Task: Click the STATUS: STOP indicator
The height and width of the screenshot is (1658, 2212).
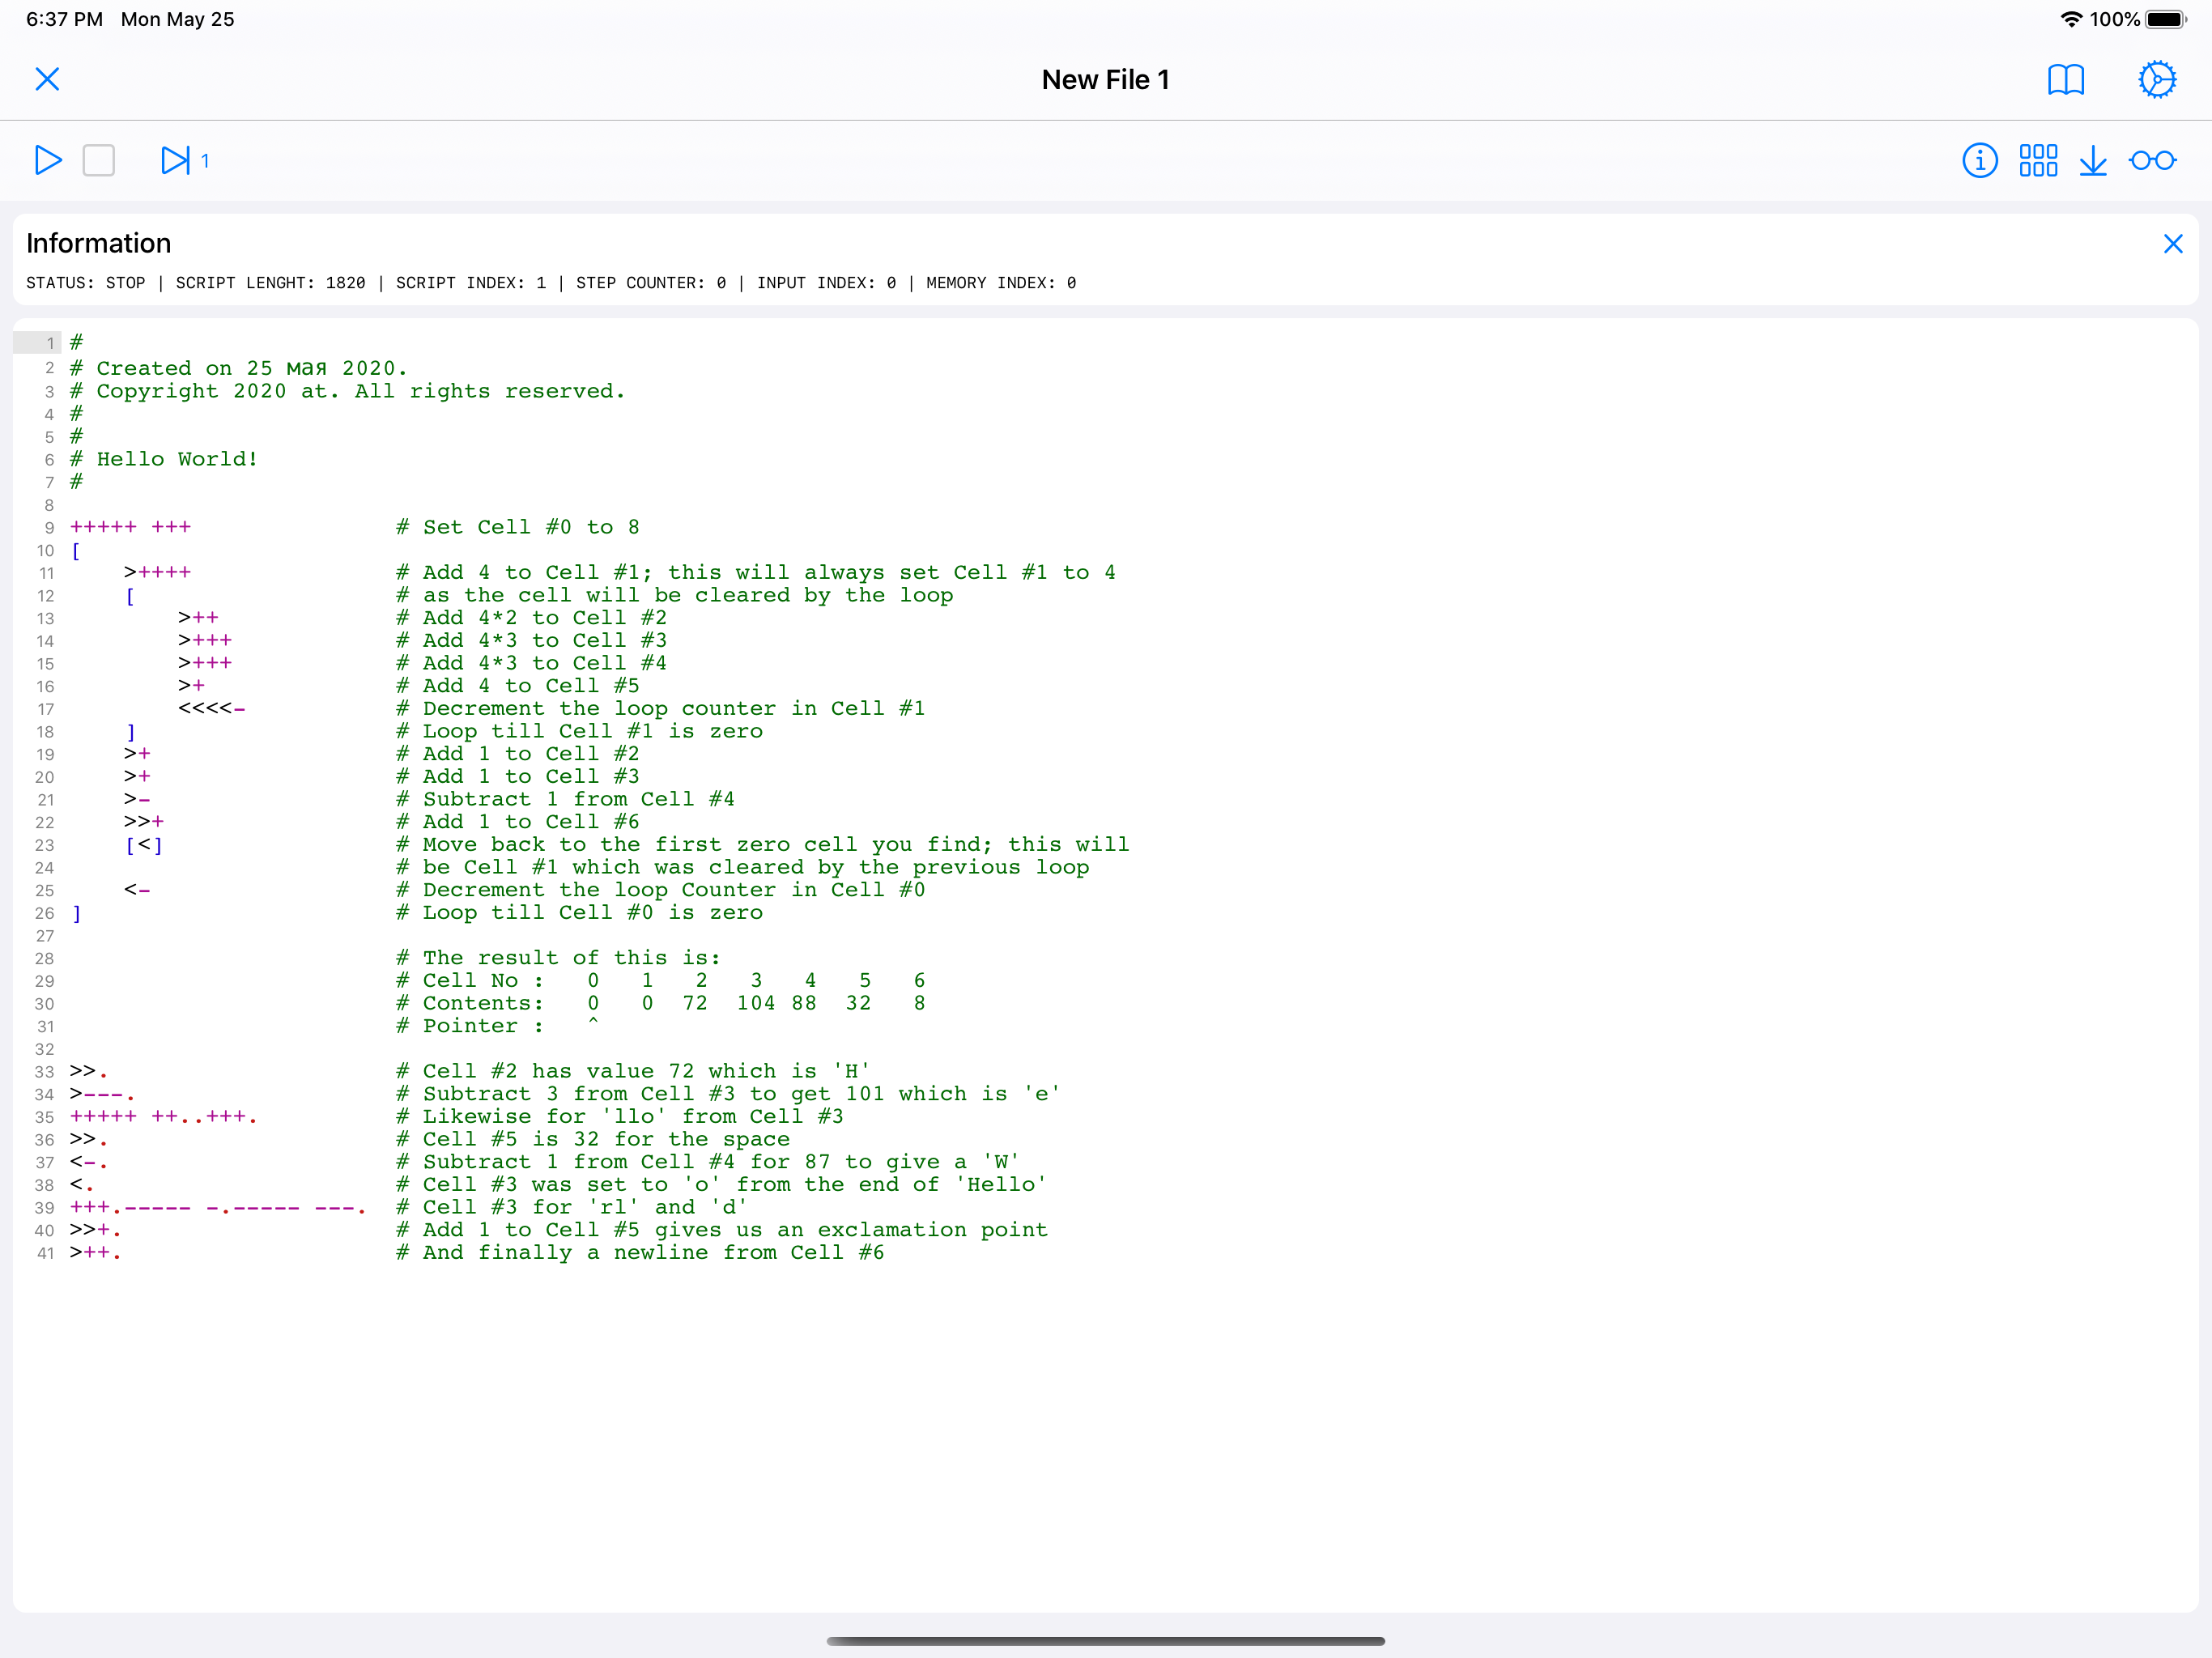Action: tap(86, 283)
